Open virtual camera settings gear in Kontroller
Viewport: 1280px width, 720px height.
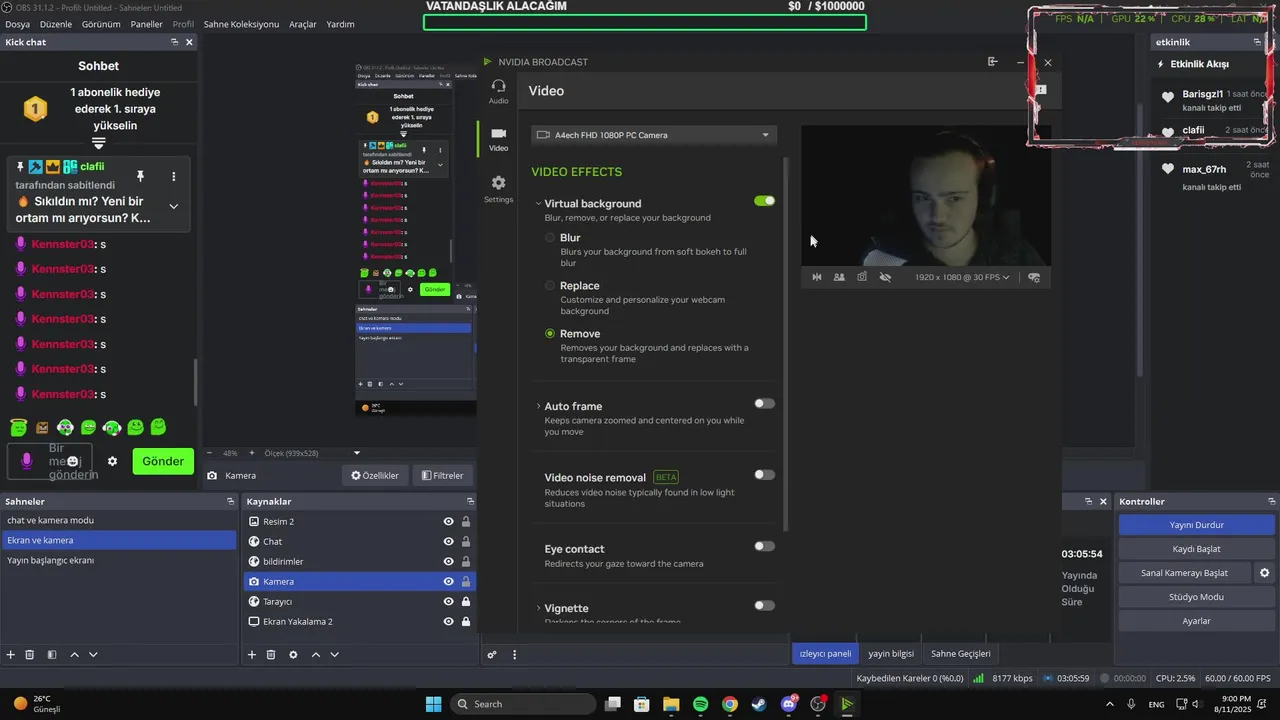(1264, 573)
